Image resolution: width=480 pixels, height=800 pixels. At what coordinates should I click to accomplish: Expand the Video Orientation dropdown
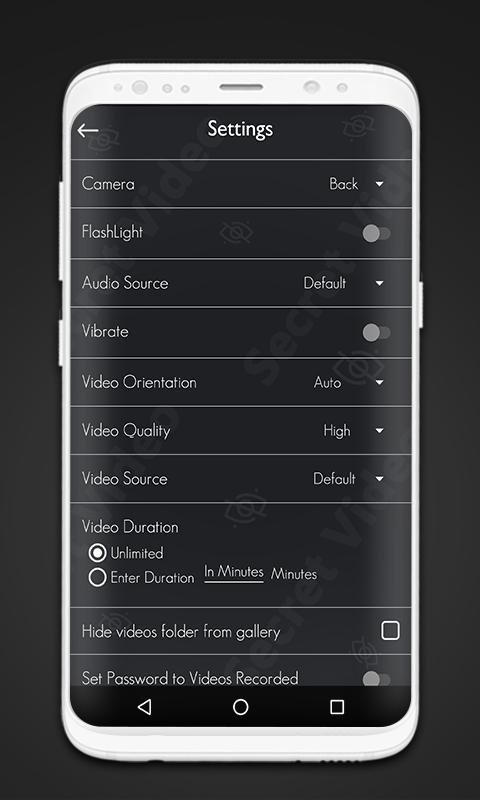349,382
